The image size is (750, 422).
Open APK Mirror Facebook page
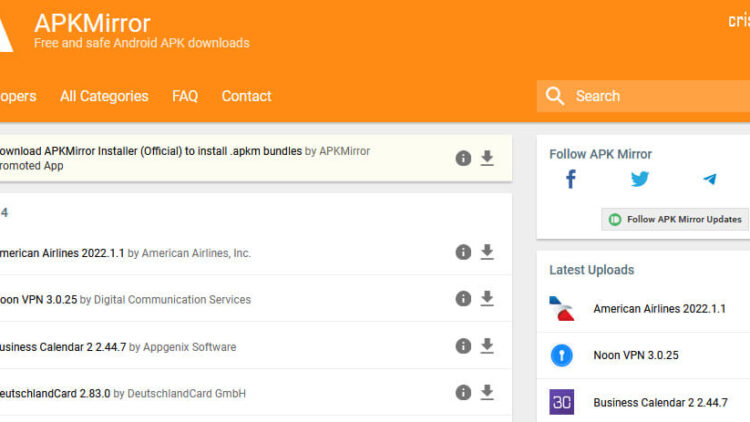571,180
